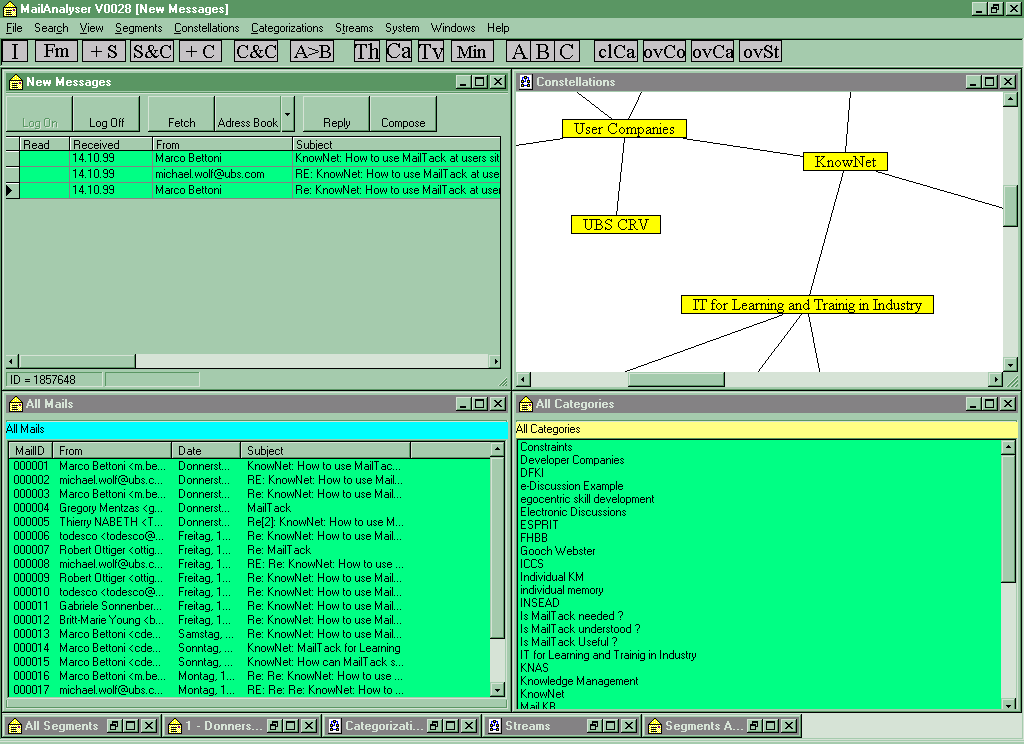Select the 'Is MailTack needed ?' category
Screen dimensions: 1024x744
point(571,616)
